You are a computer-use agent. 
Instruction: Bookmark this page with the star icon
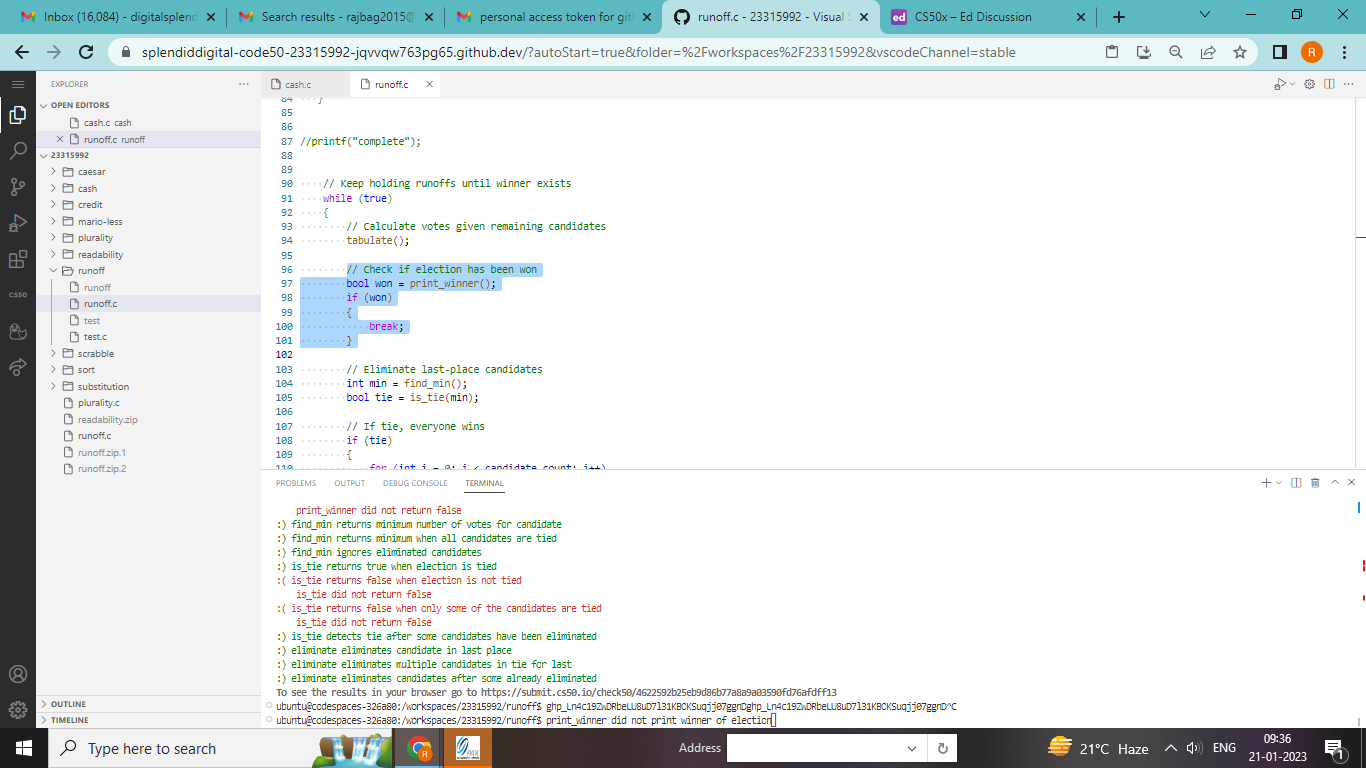[x=1240, y=52]
